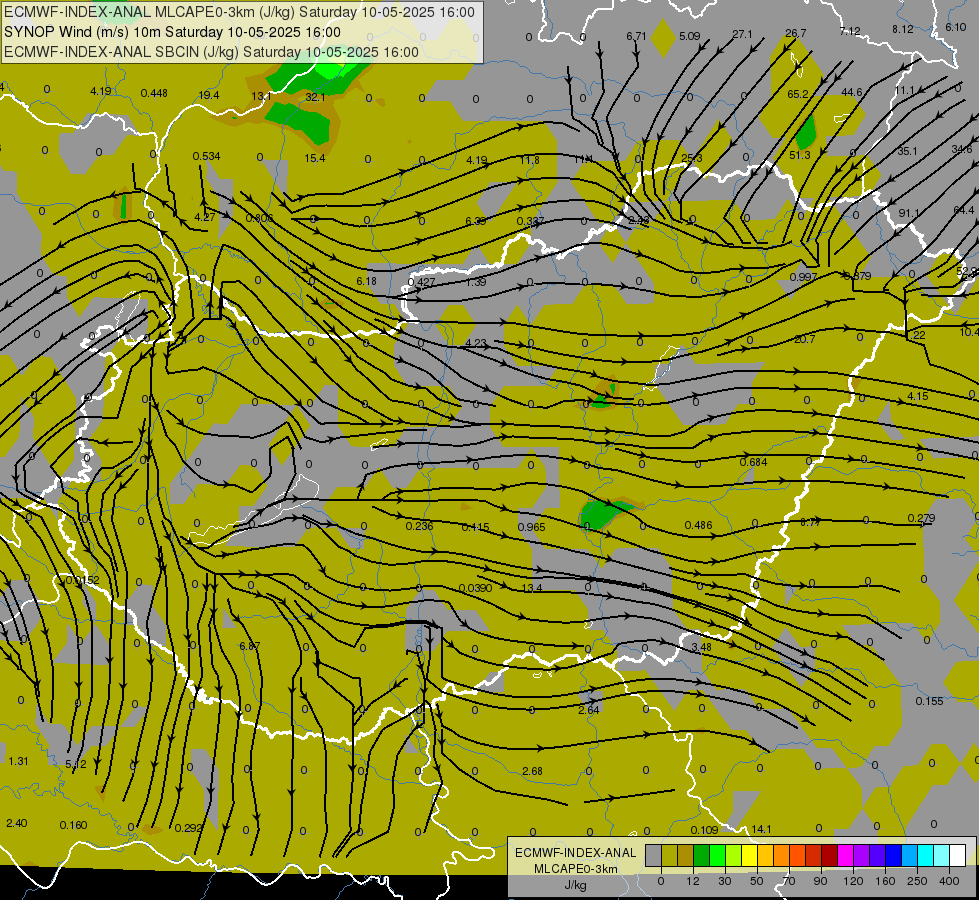The width and height of the screenshot is (979, 900).
Task: Click the map value '1.31'
Action: 19,761
